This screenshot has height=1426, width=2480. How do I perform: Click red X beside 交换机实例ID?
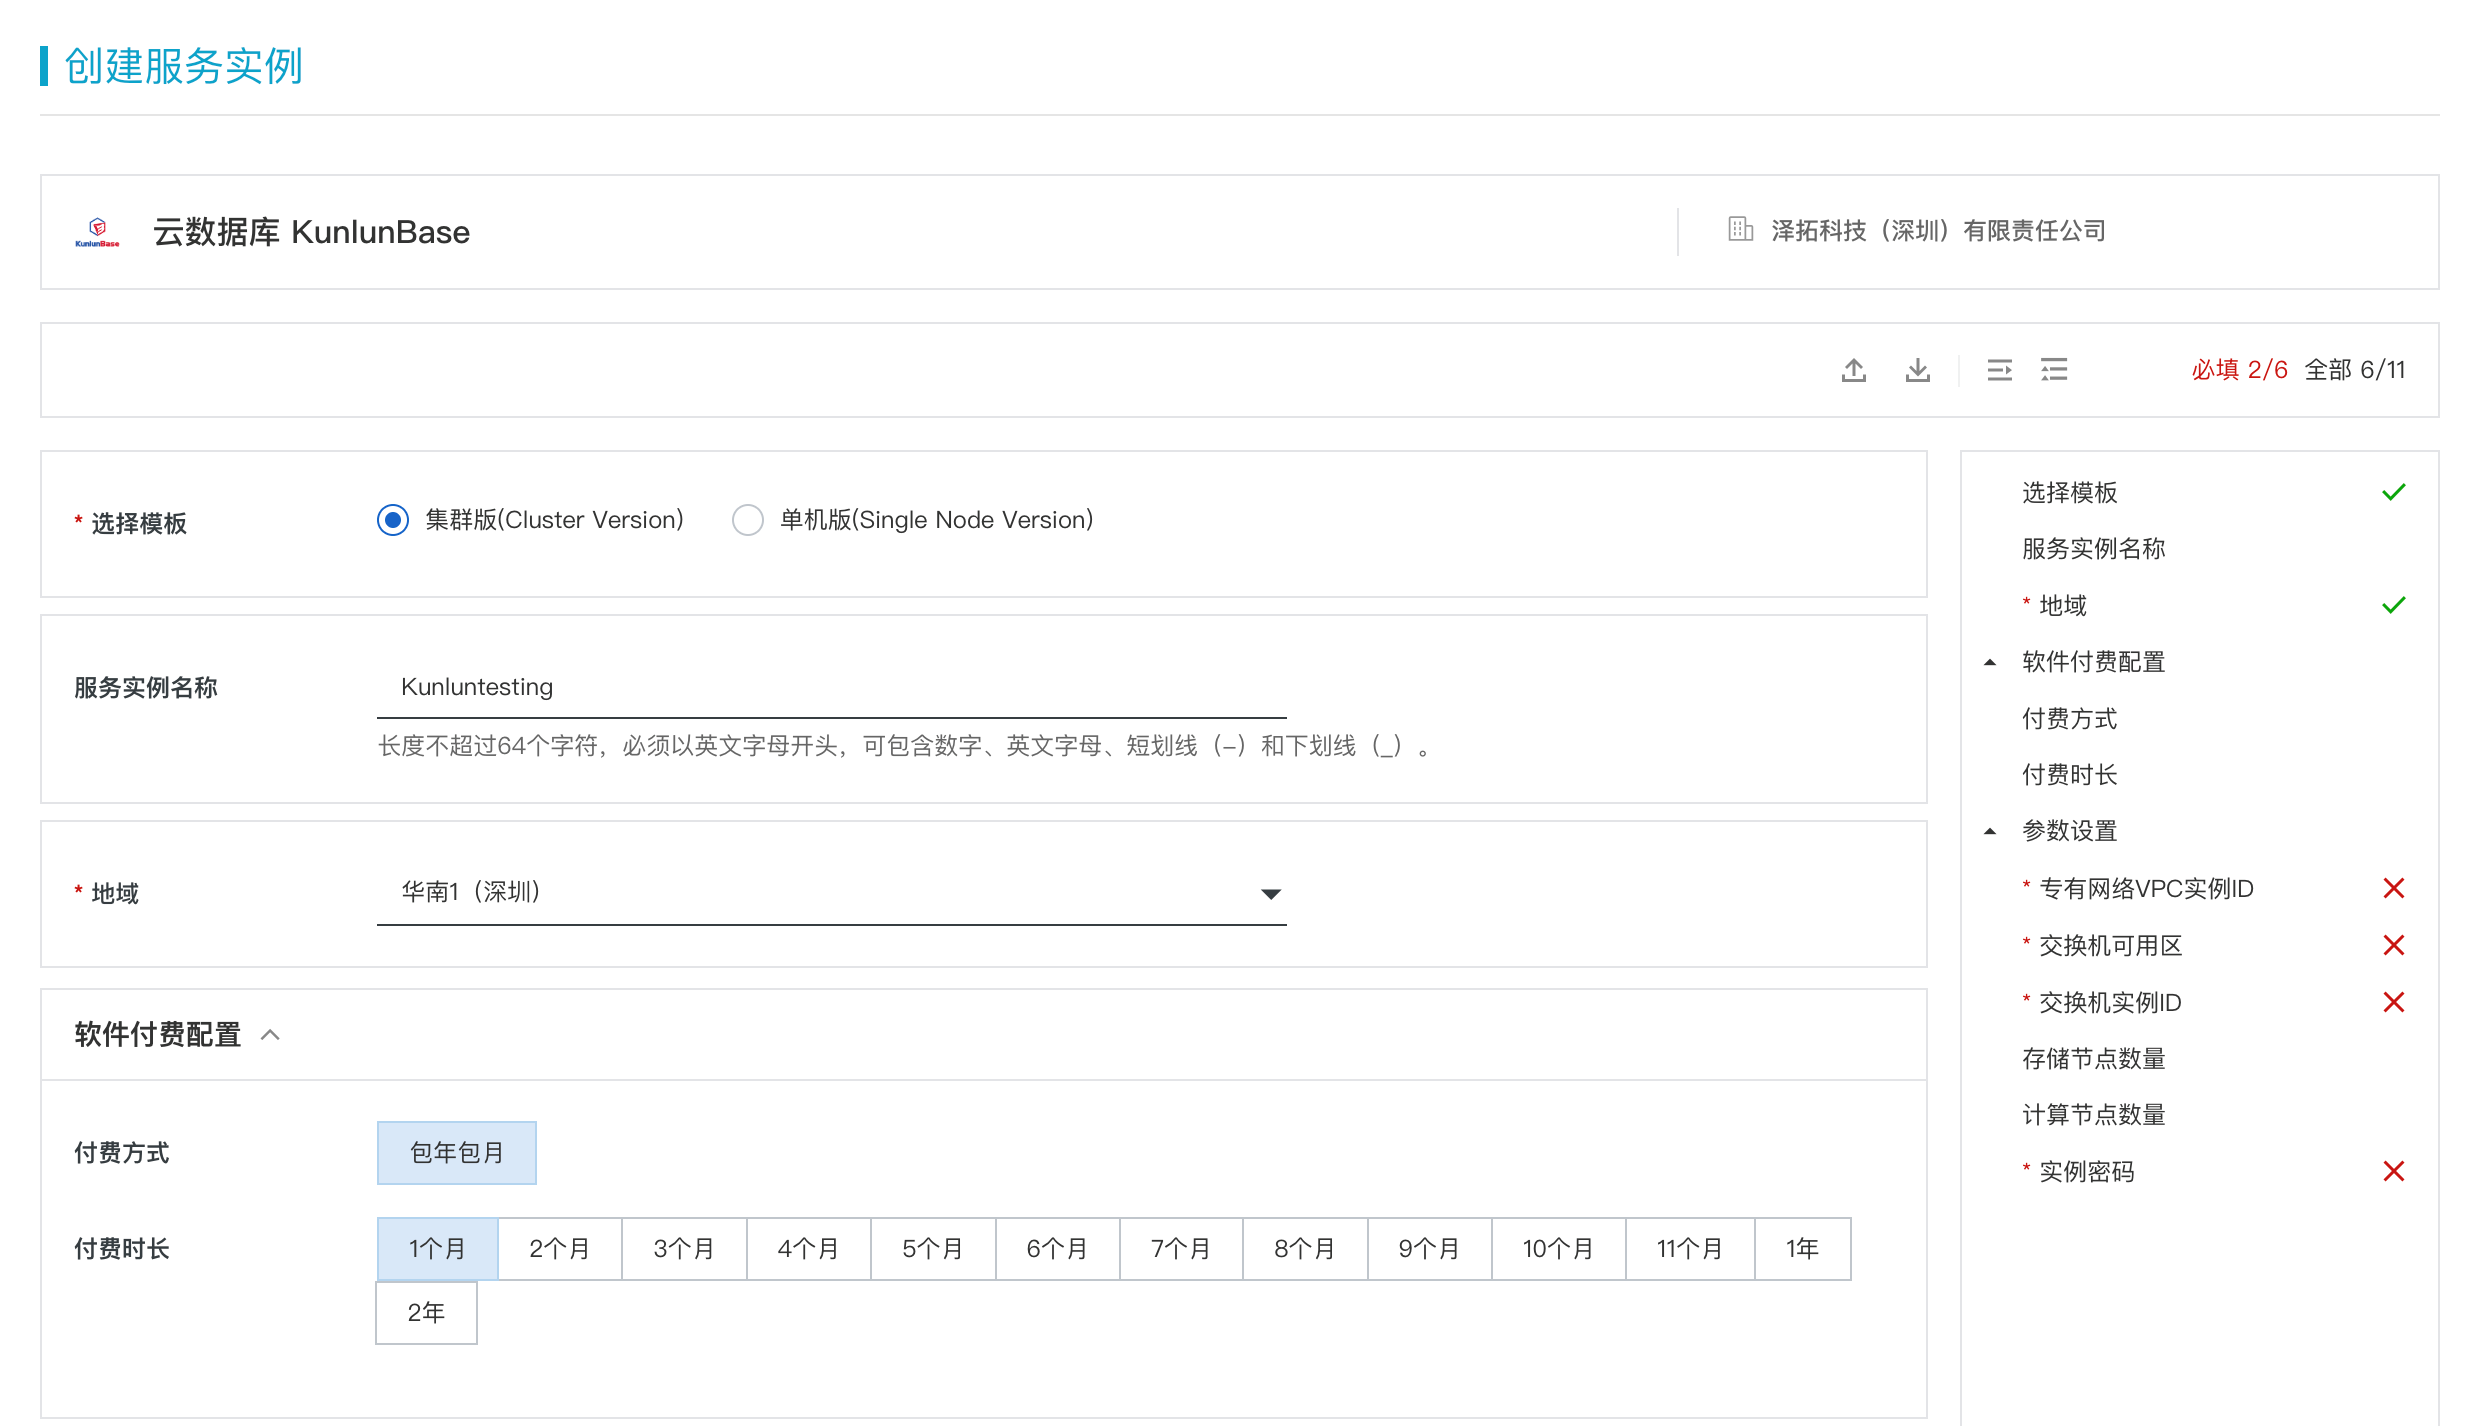pos(2393,1002)
